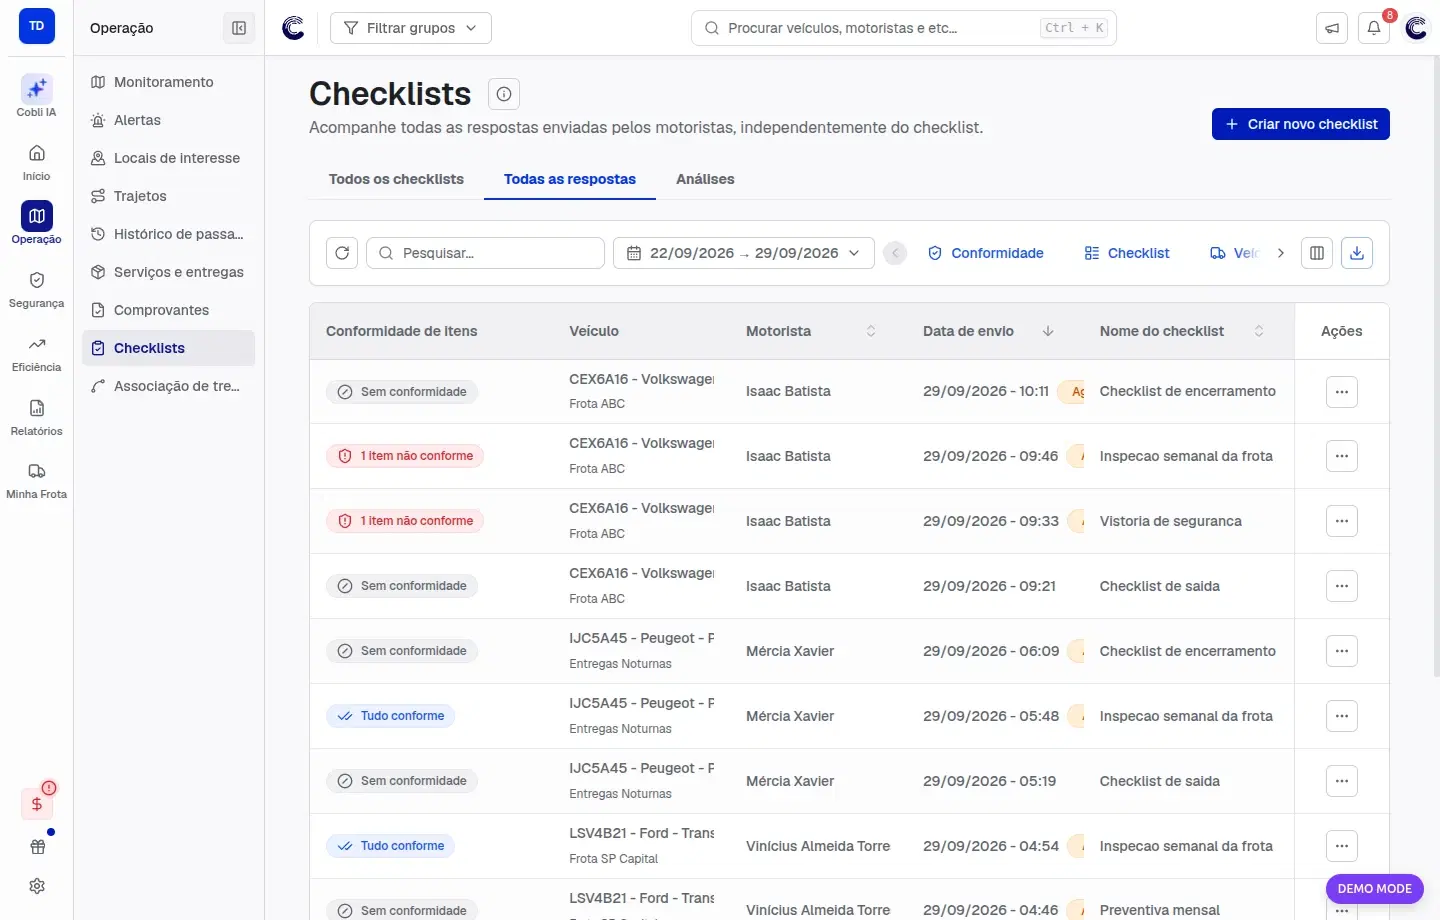
Task: Open the Eficiência section
Action: [x=37, y=353]
